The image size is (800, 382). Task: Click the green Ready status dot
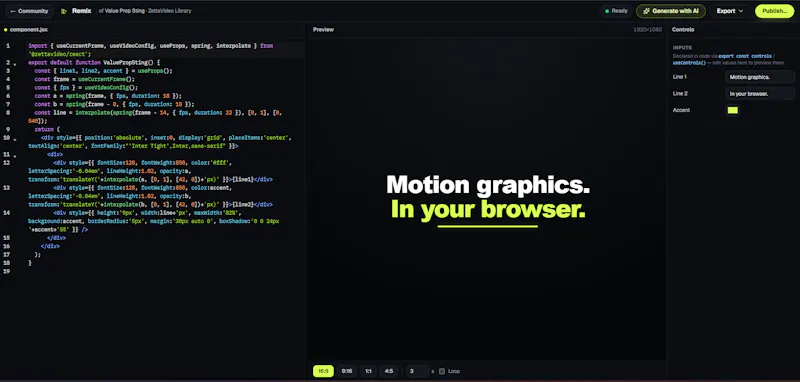tap(607, 11)
